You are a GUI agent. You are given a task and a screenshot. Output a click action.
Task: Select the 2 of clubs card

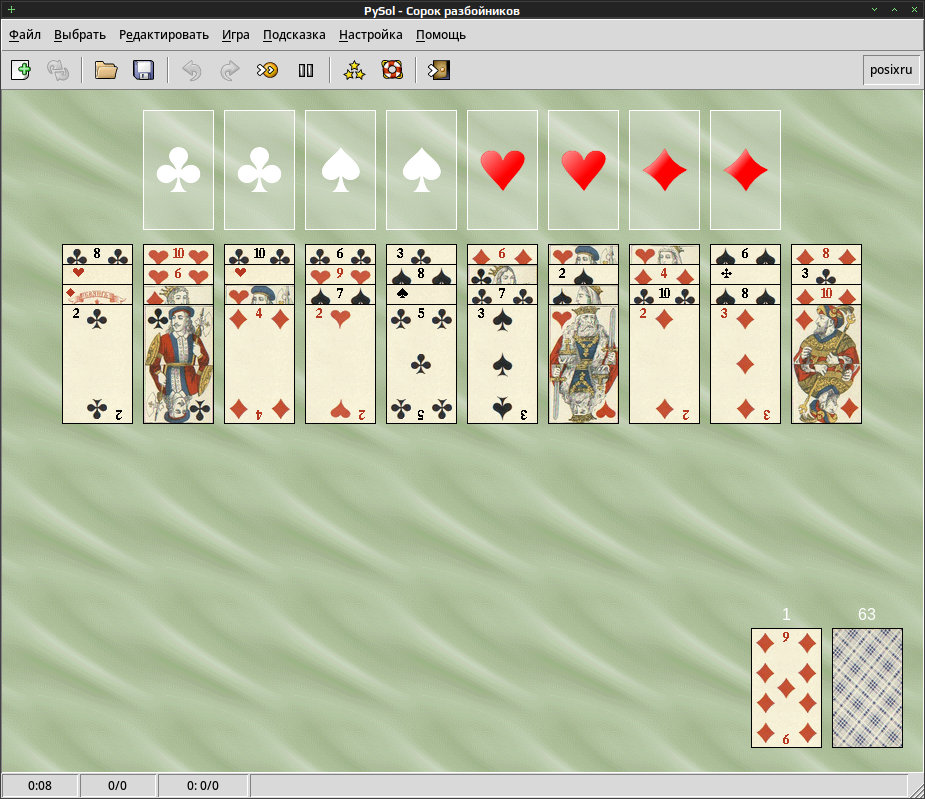(x=97, y=364)
